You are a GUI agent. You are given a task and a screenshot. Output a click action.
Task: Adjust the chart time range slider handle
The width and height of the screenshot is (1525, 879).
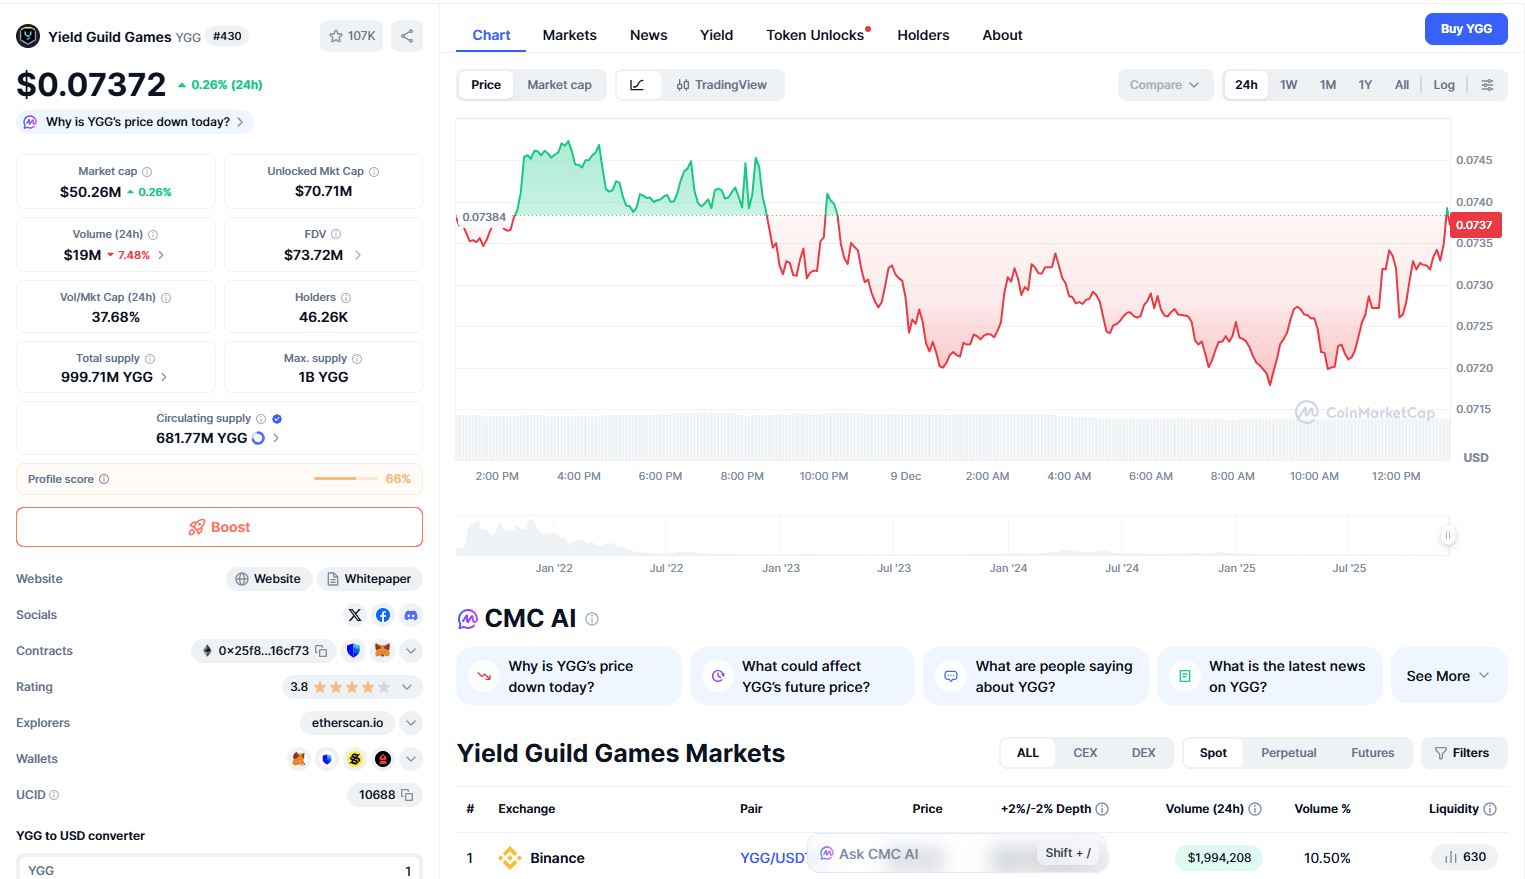(1447, 535)
